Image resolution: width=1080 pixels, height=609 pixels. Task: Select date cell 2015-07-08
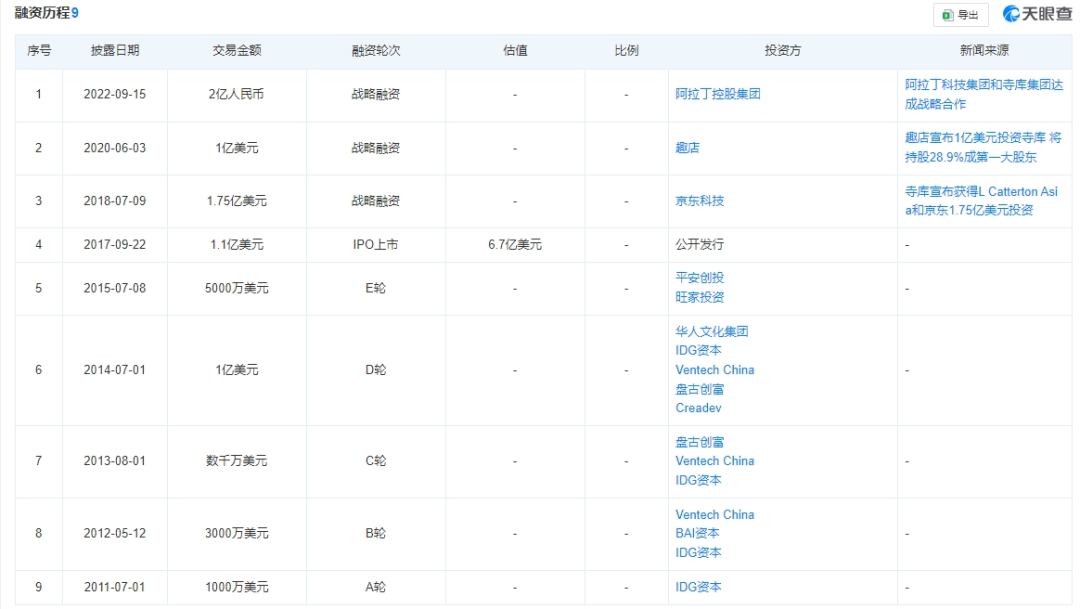pyautogui.click(x=115, y=288)
